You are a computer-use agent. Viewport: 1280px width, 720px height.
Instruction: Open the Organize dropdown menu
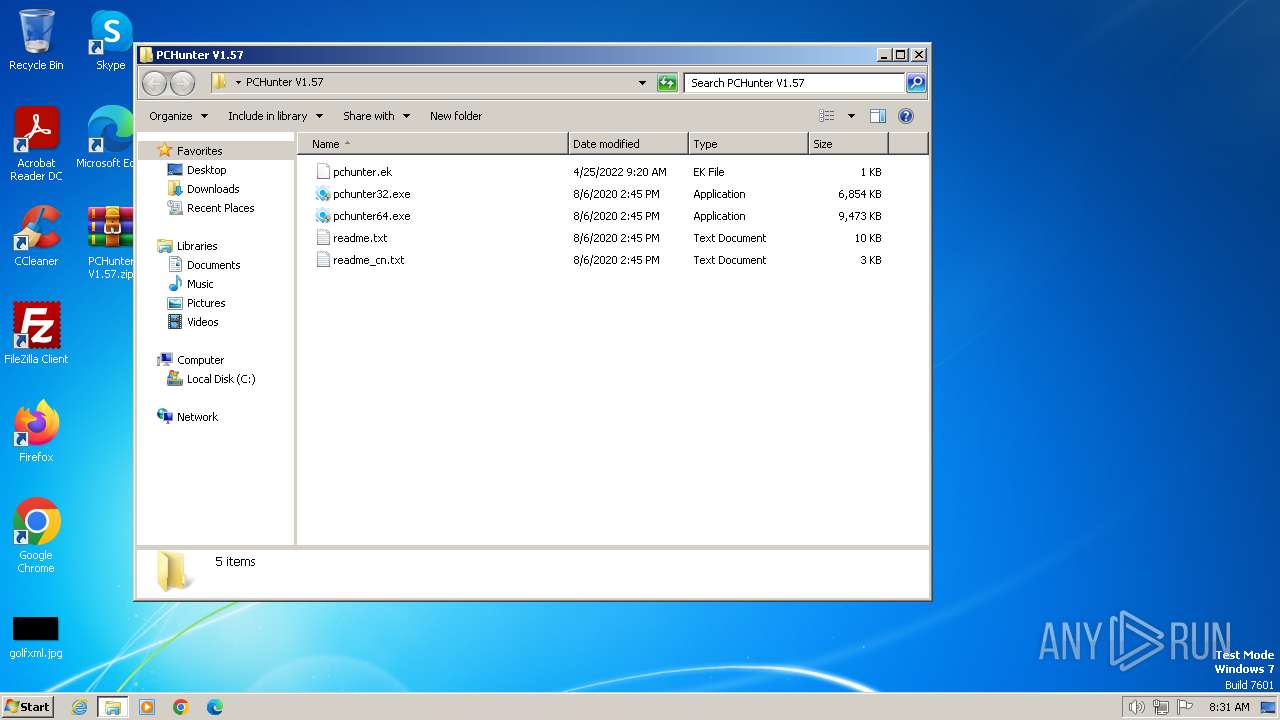[178, 116]
